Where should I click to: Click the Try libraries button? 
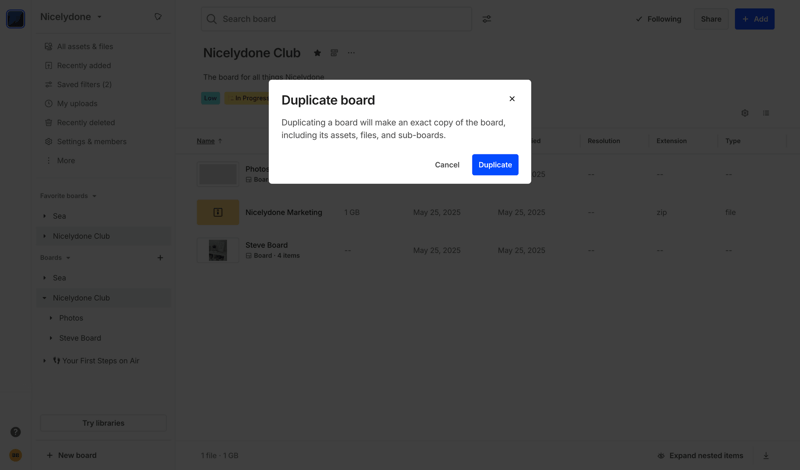coord(103,423)
